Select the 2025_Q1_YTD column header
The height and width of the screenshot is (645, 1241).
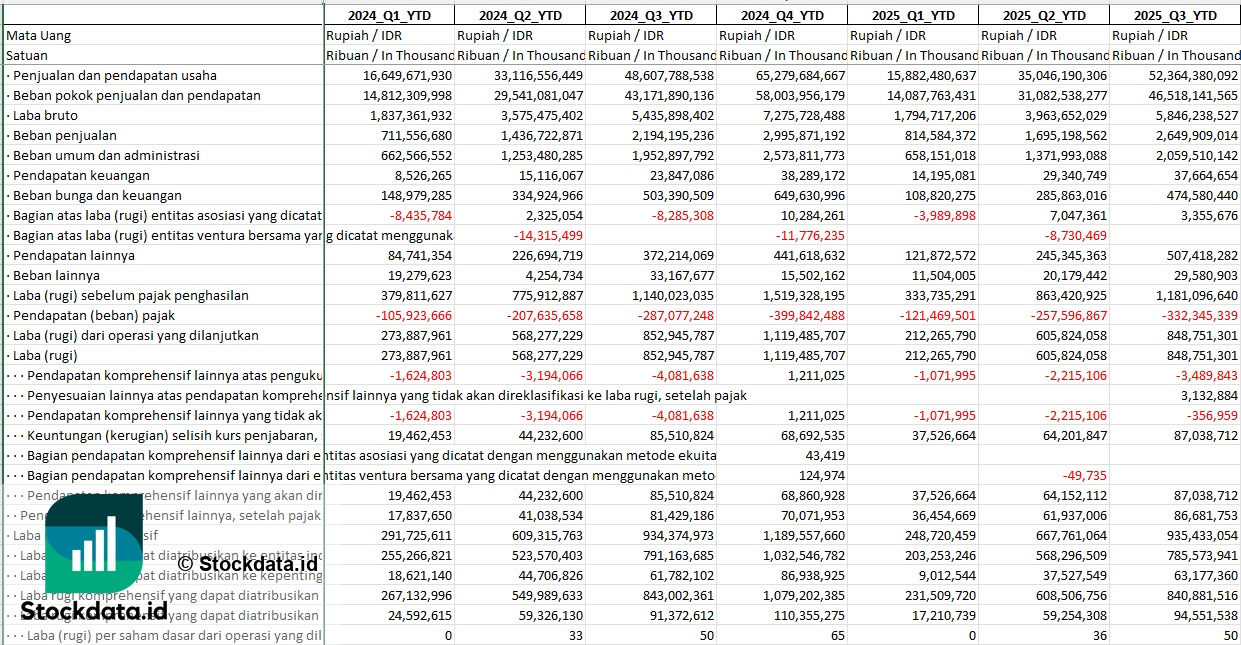pos(913,15)
